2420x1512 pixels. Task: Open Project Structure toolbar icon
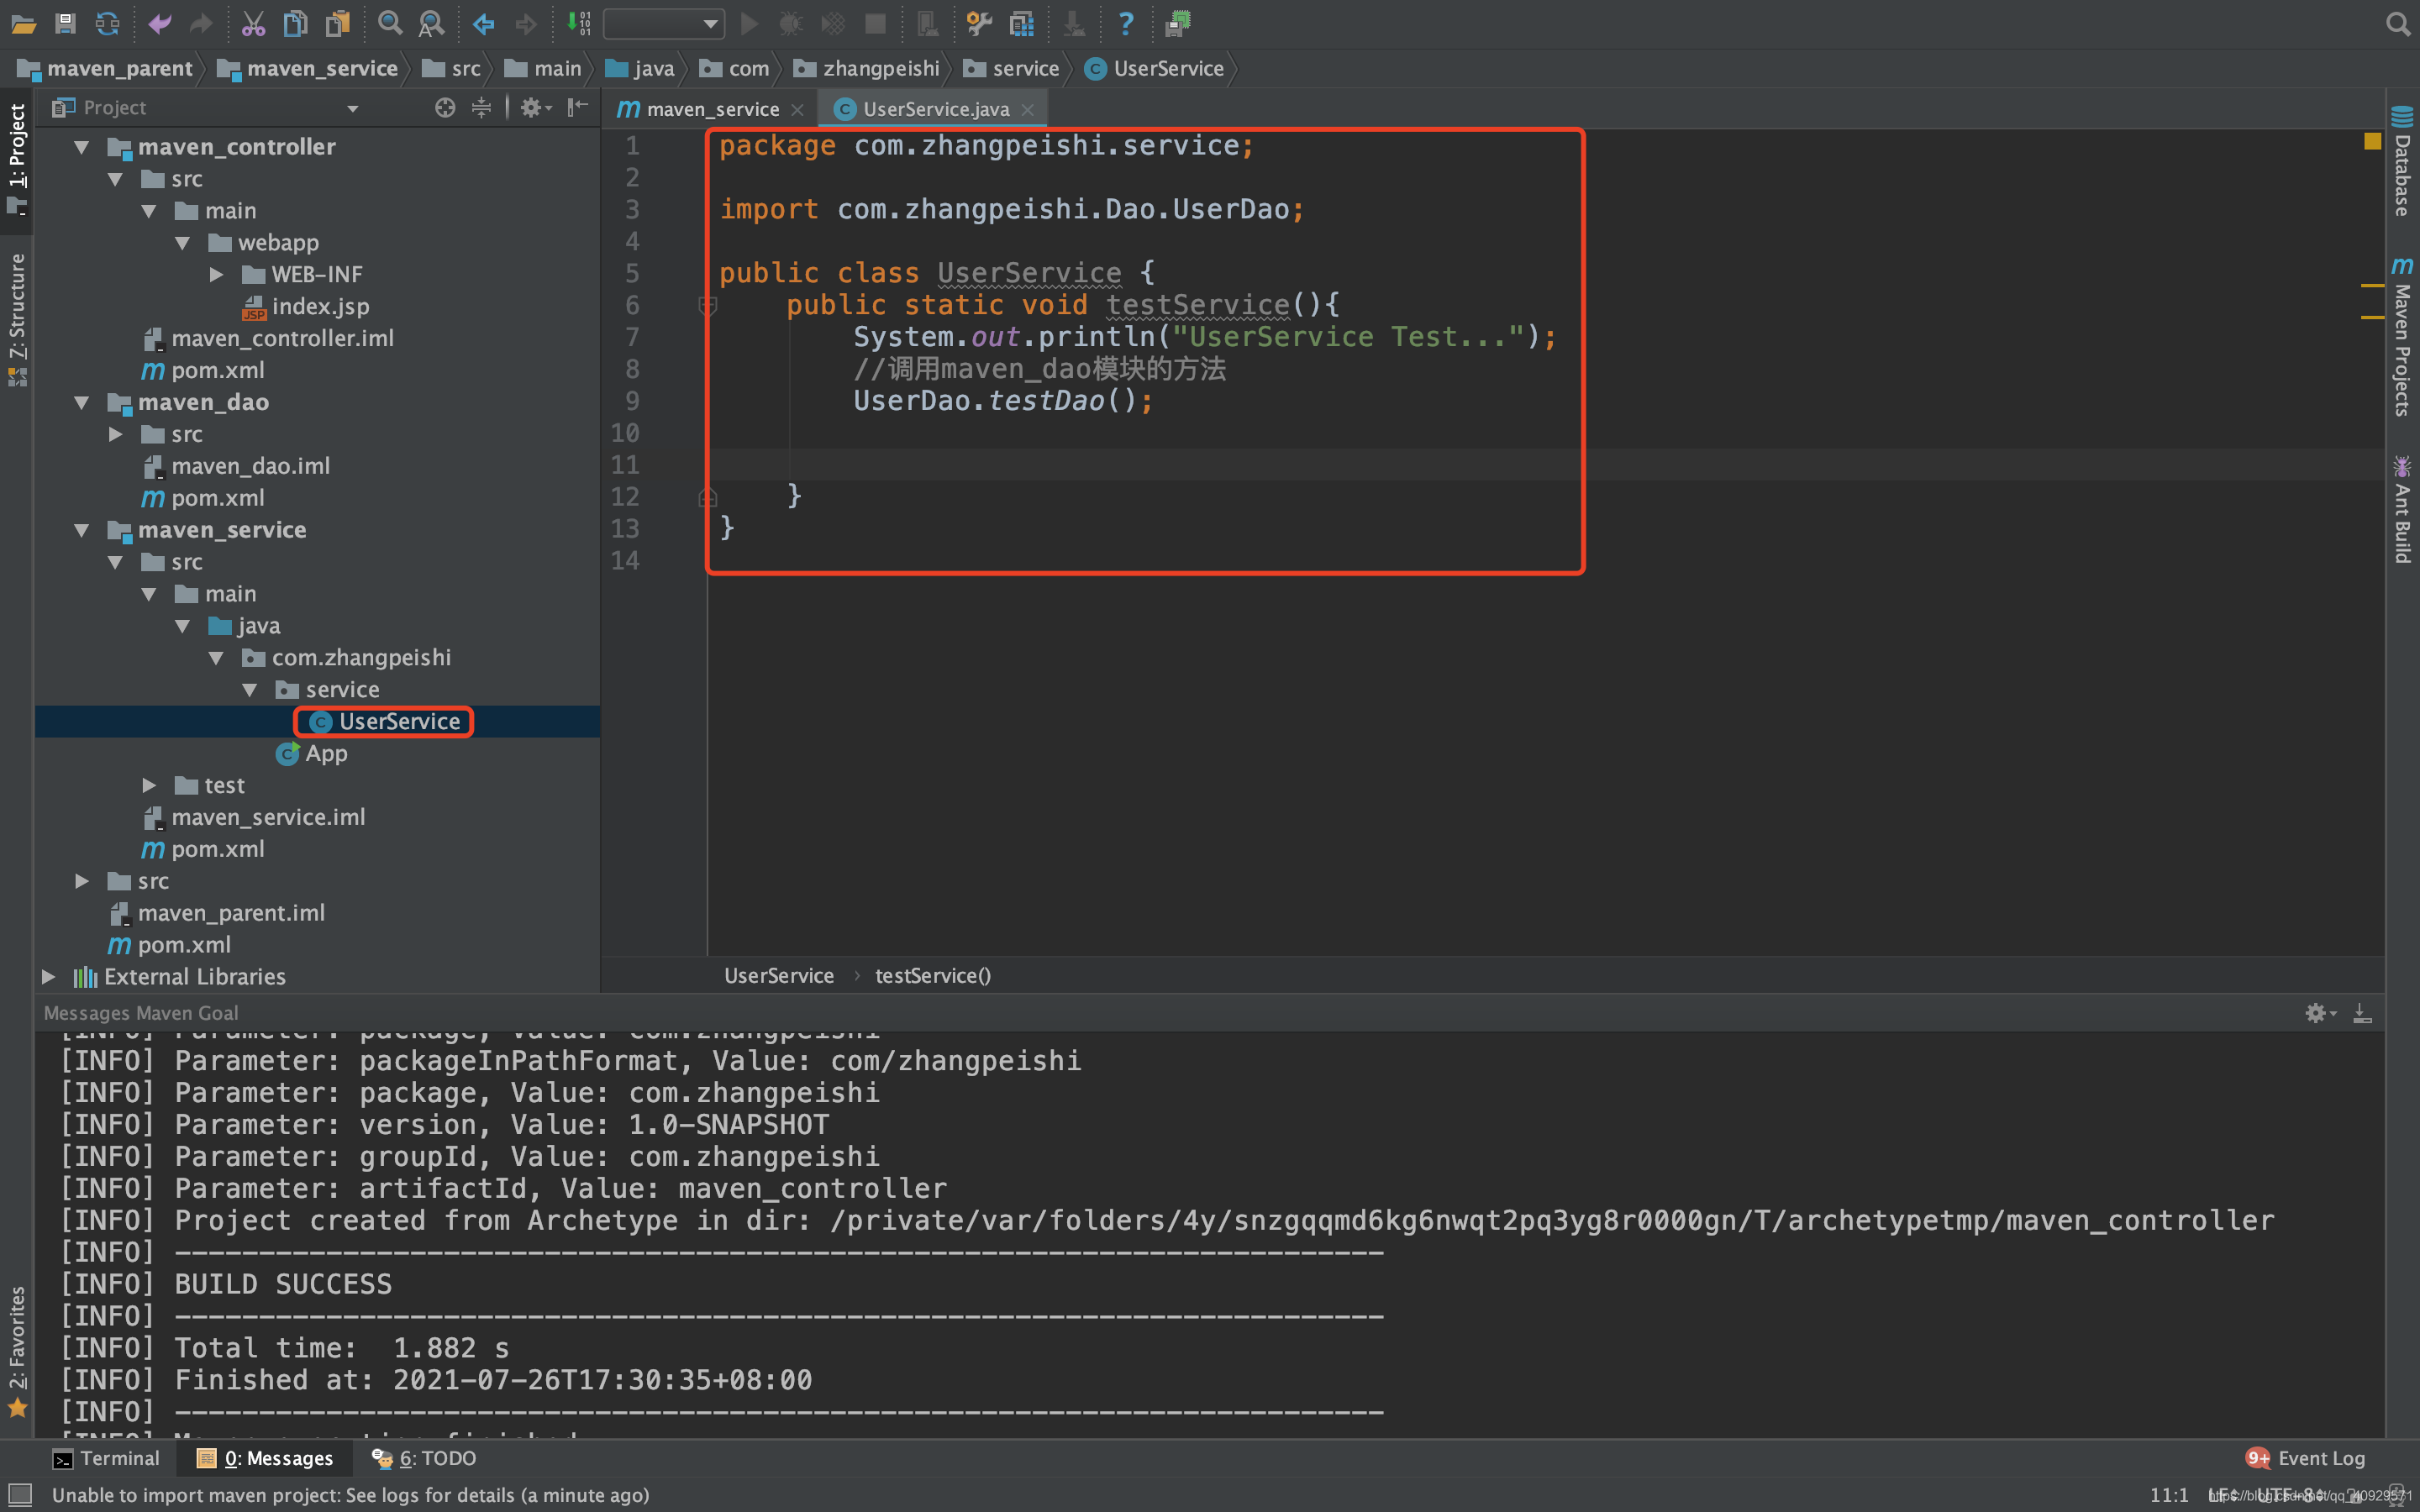pos(1021,23)
